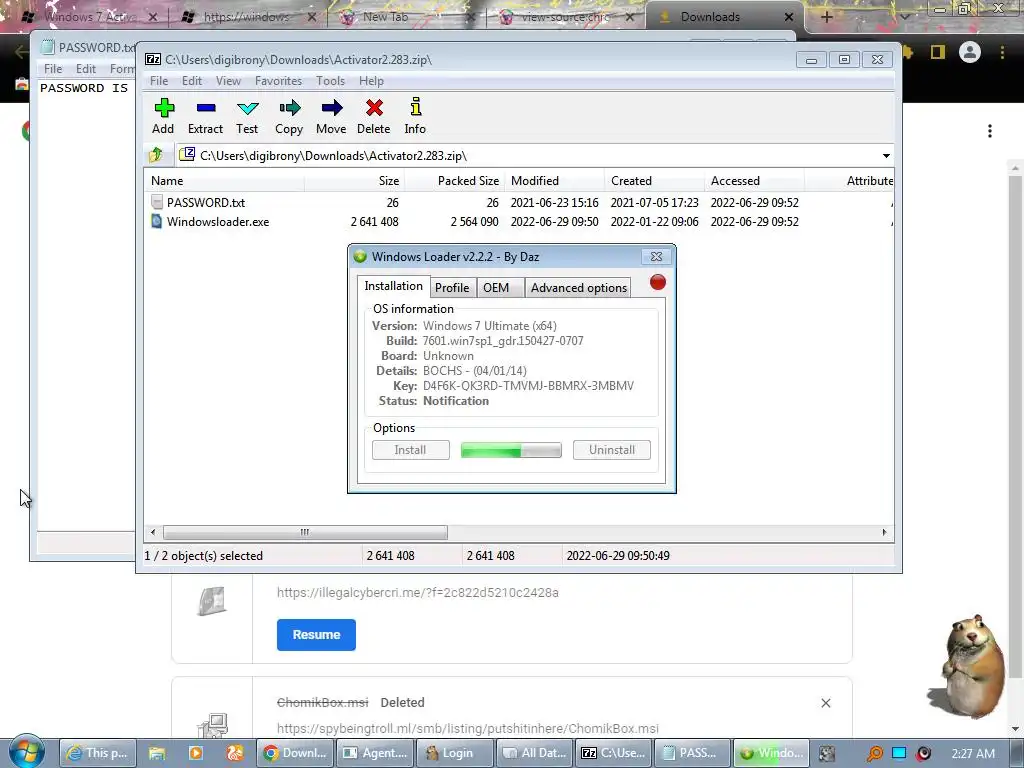Open the Internet Explorer taskbar item
1024x768 pixels.
pyautogui.click(x=97, y=753)
